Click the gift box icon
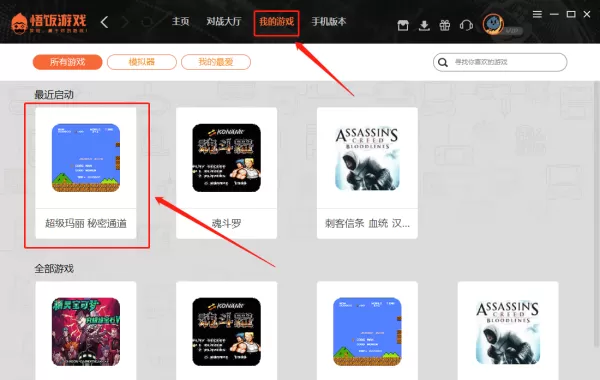Viewport: 600px width, 380px height. 445,26
